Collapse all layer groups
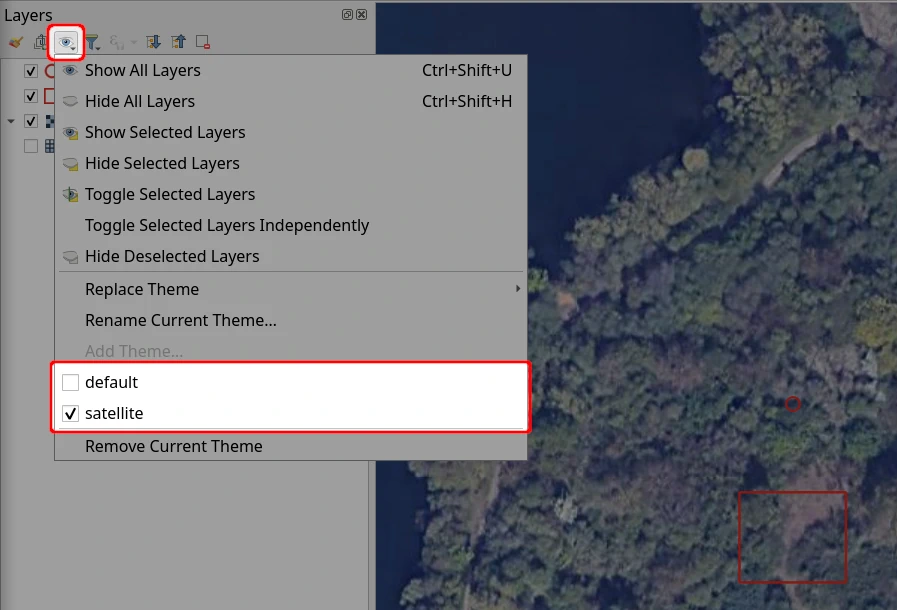This screenshot has height=610, width=897. 178,42
